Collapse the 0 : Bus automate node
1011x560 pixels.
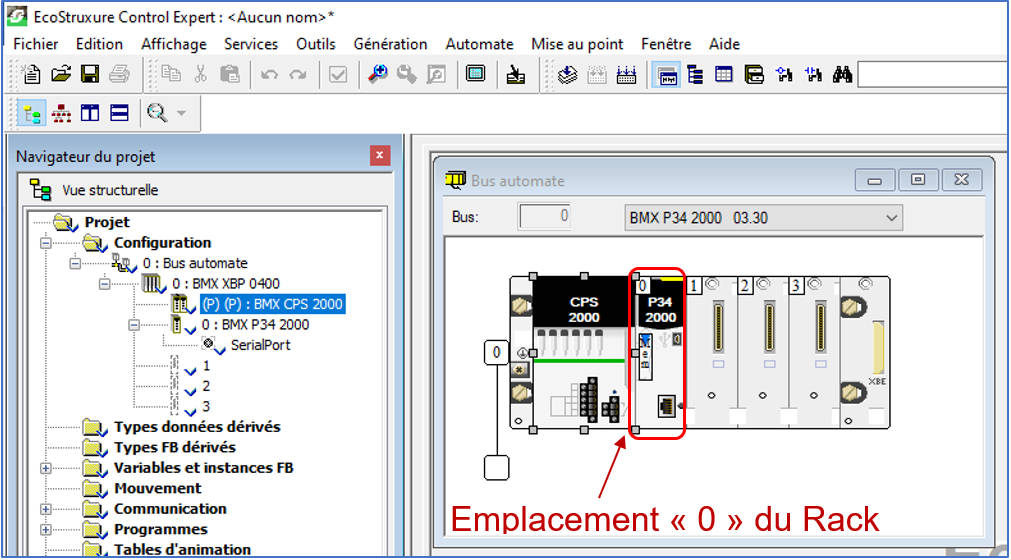pos(75,264)
